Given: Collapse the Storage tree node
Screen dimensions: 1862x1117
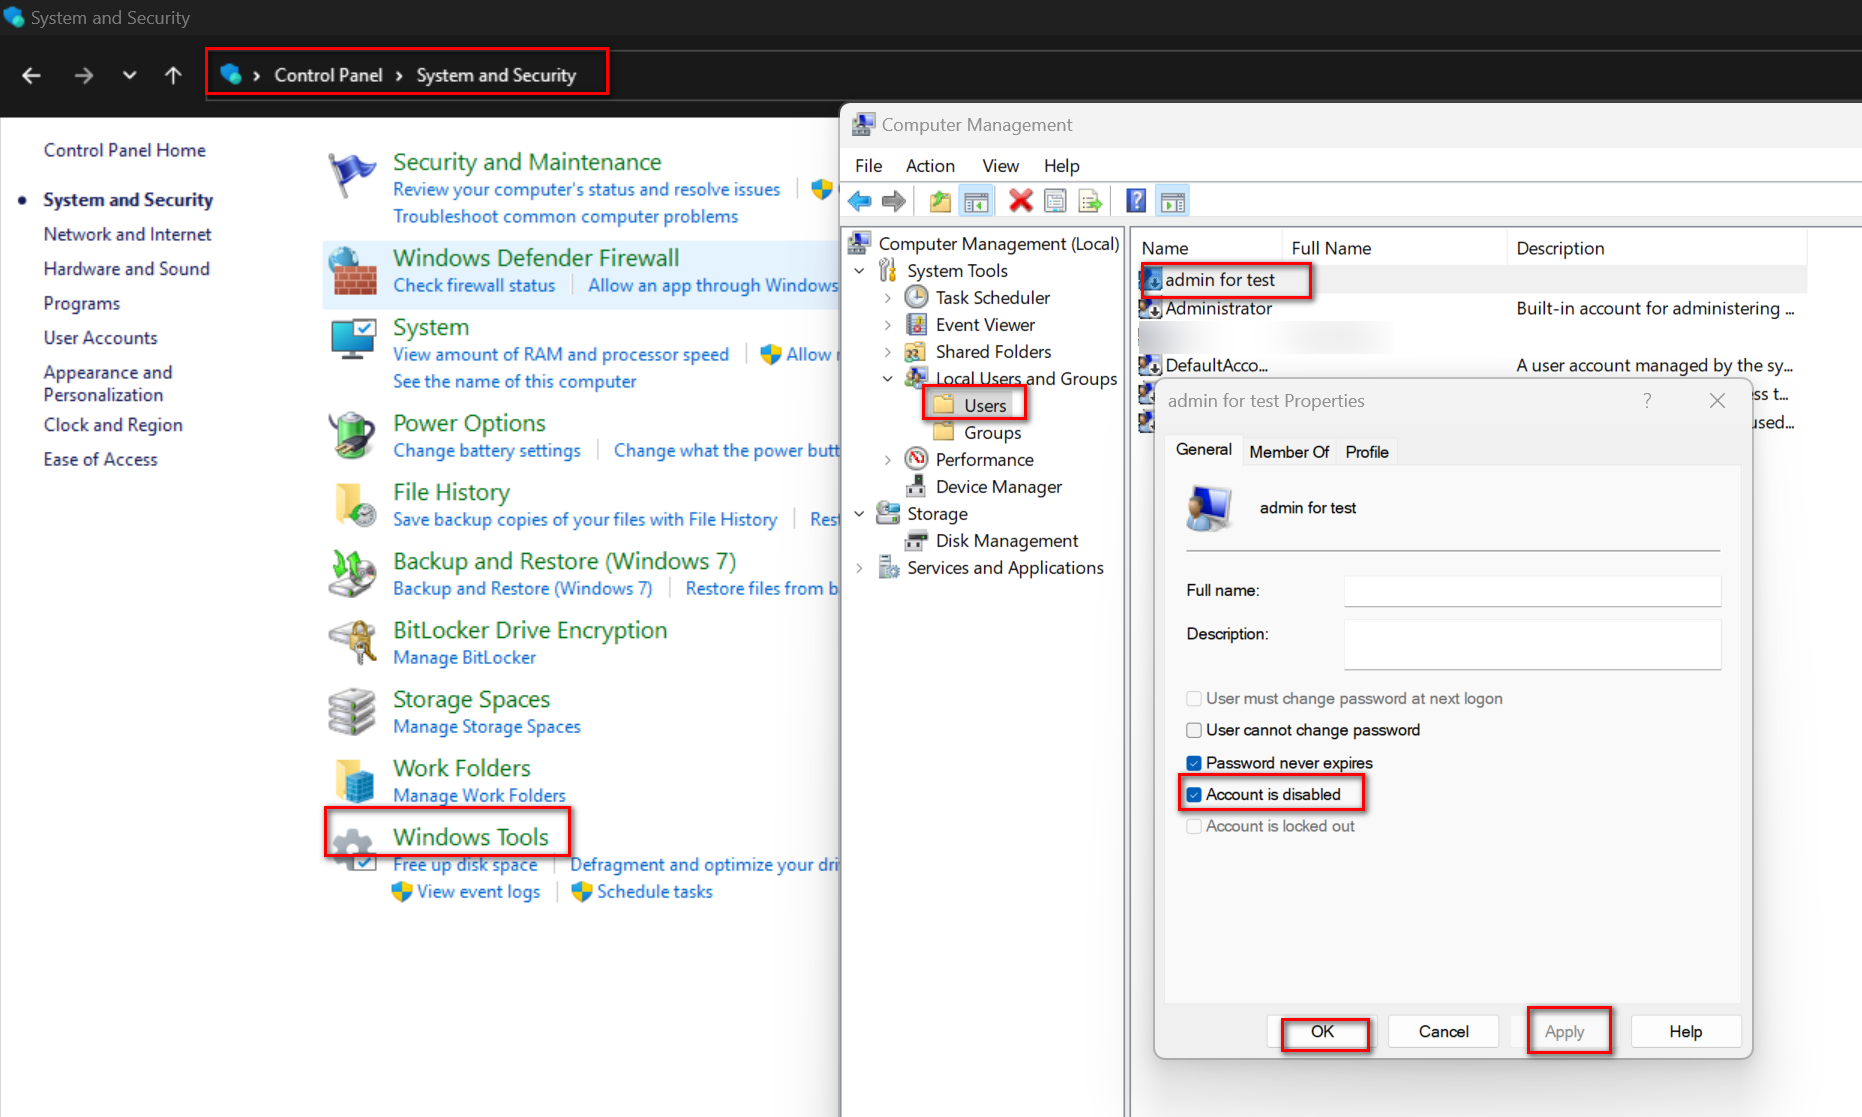Looking at the screenshot, I should point(859,514).
